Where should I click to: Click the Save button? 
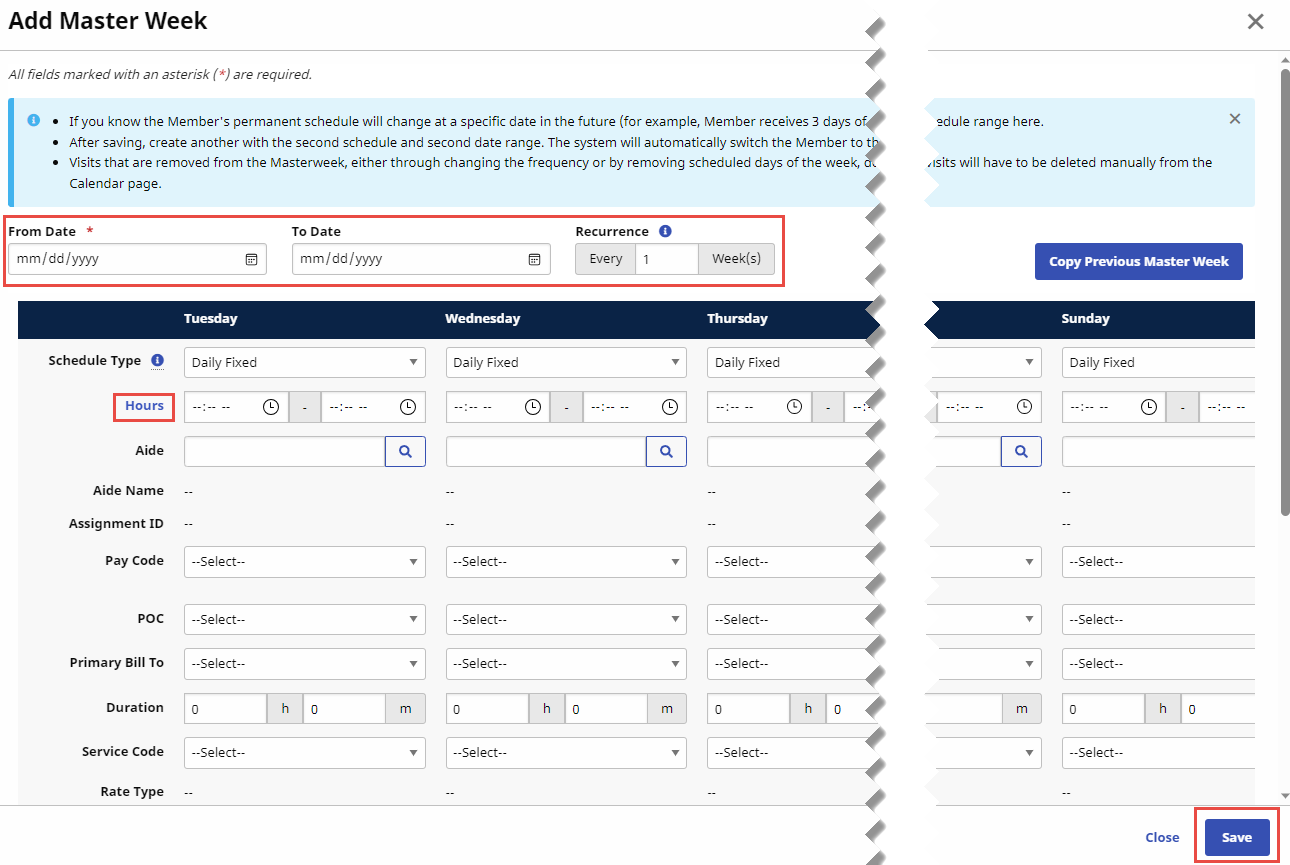pyautogui.click(x=1236, y=837)
